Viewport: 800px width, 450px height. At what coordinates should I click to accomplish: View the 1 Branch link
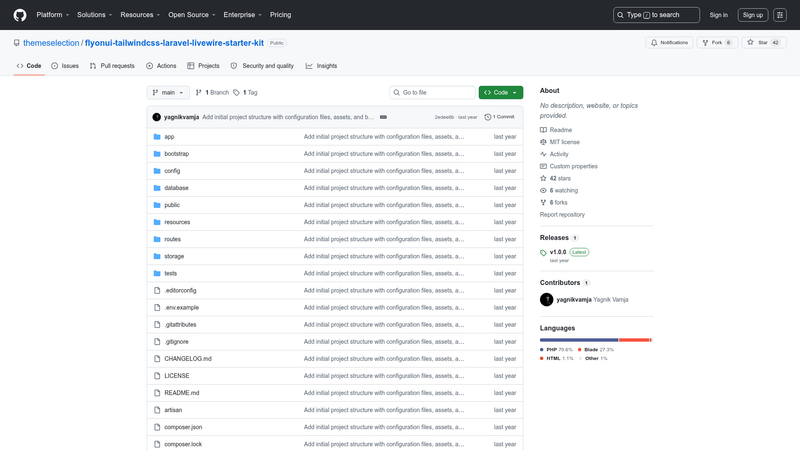coord(212,92)
